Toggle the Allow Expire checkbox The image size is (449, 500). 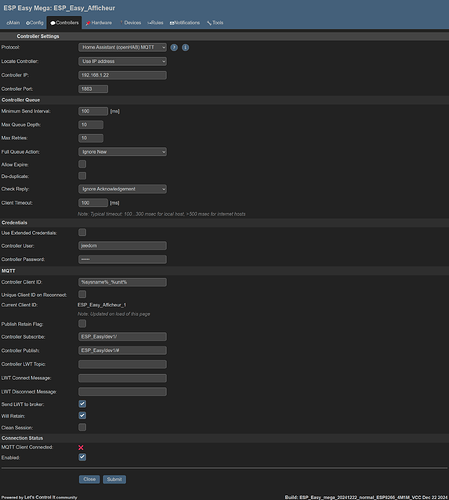click(82, 164)
